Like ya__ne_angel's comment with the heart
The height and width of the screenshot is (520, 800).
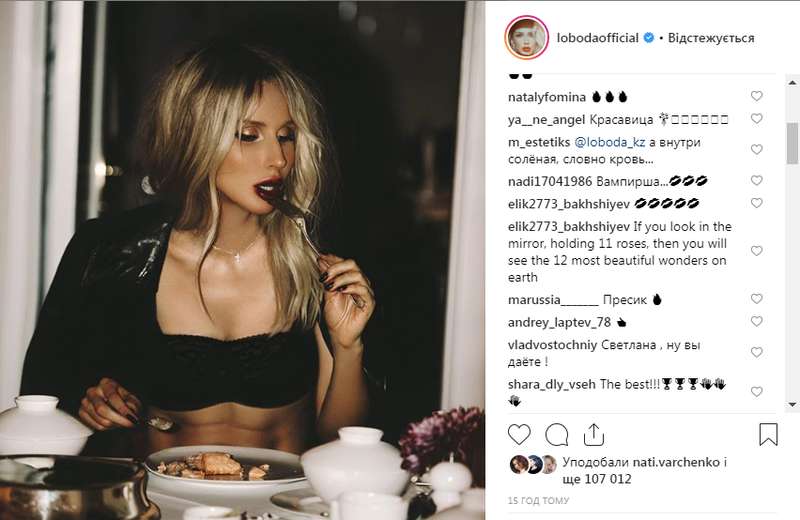pyautogui.click(x=757, y=118)
